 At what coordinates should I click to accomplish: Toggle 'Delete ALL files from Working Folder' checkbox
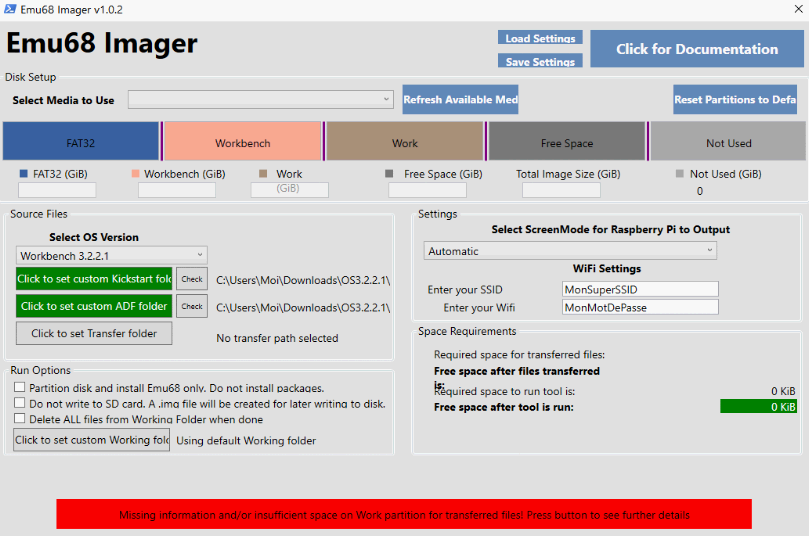[x=19, y=420]
